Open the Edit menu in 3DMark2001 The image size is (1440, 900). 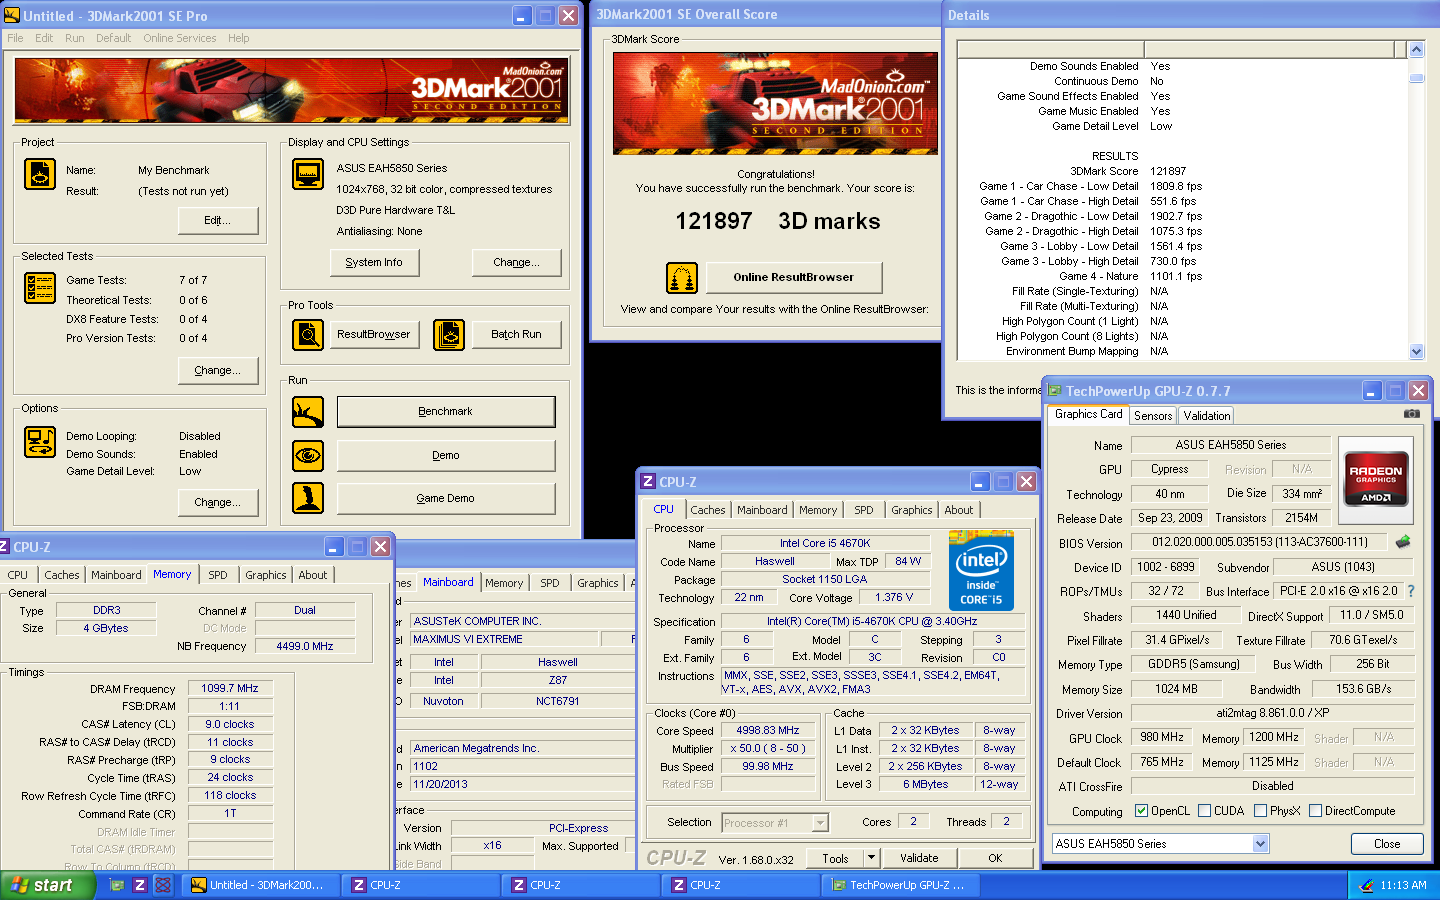coord(44,38)
